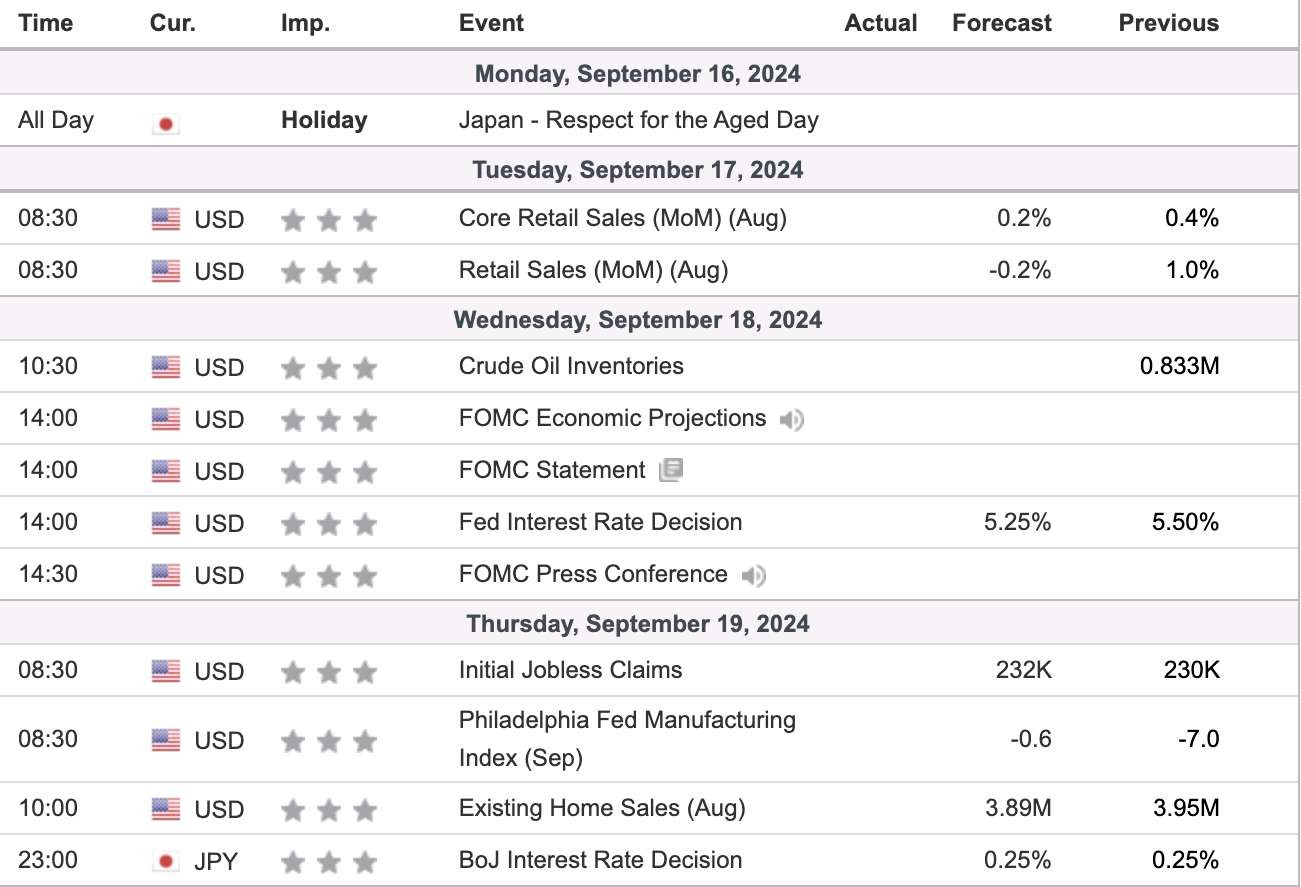Click speaker icon beside FOMC Press Conference
Screen dimensions: 1301x887
coord(754,576)
